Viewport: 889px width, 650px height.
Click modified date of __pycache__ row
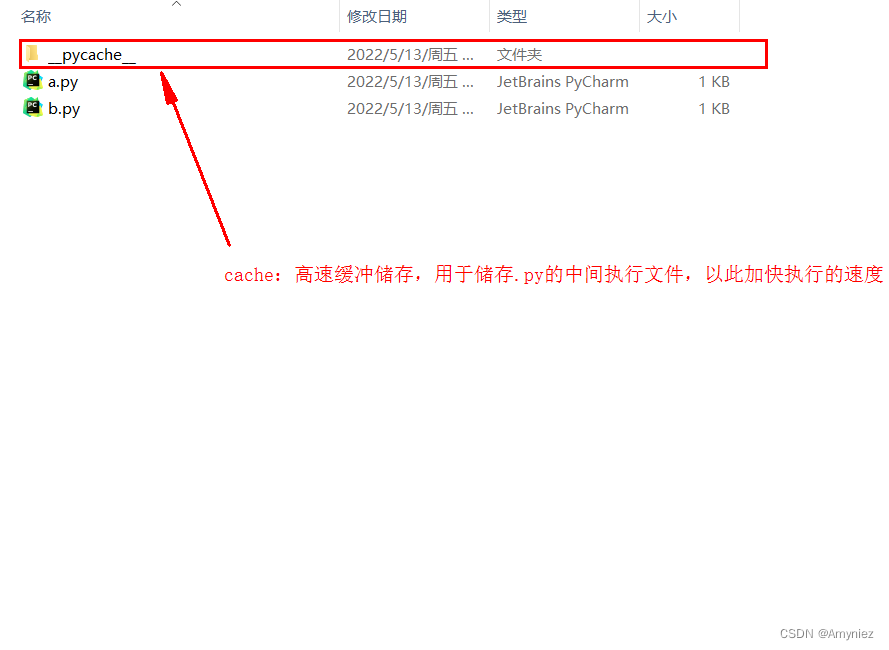410,54
